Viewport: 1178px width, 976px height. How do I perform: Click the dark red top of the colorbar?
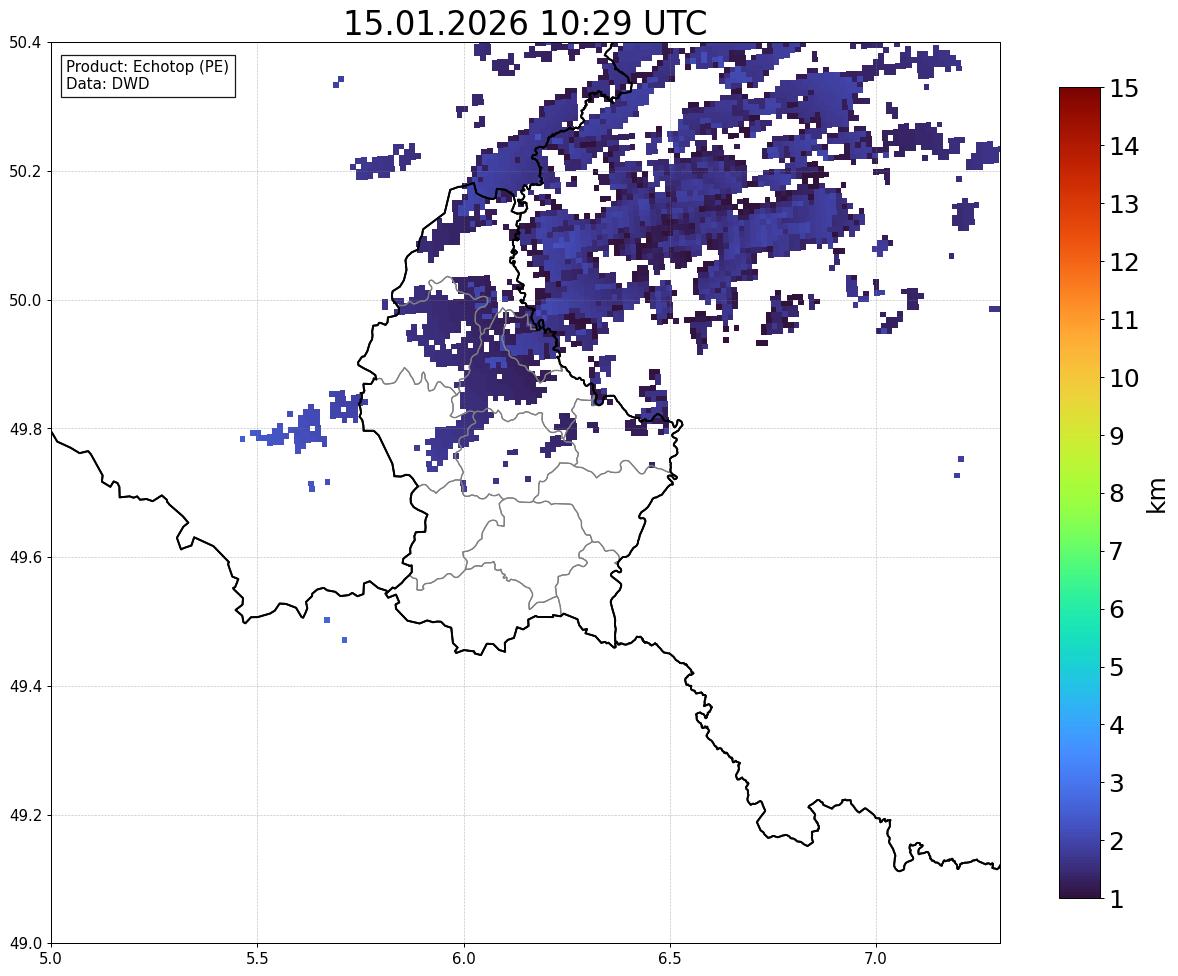point(1080,94)
